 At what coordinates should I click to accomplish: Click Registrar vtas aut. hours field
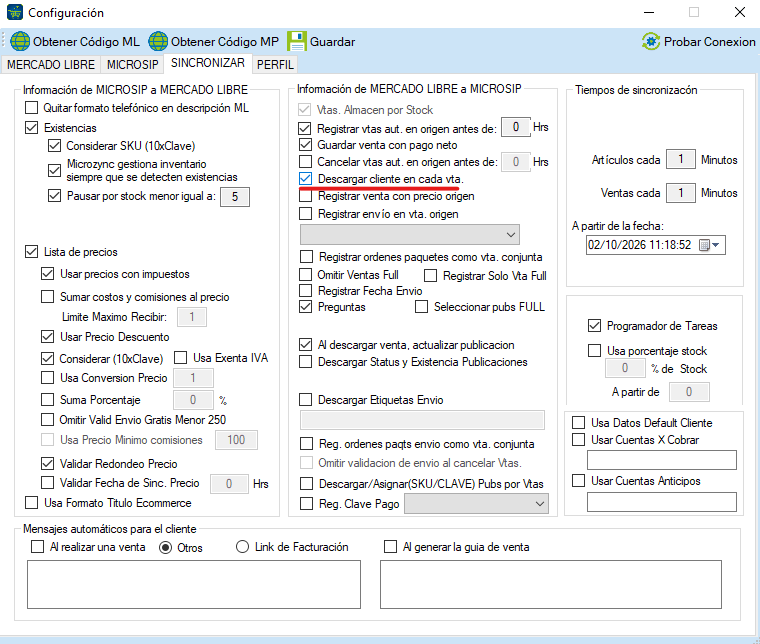(515, 127)
